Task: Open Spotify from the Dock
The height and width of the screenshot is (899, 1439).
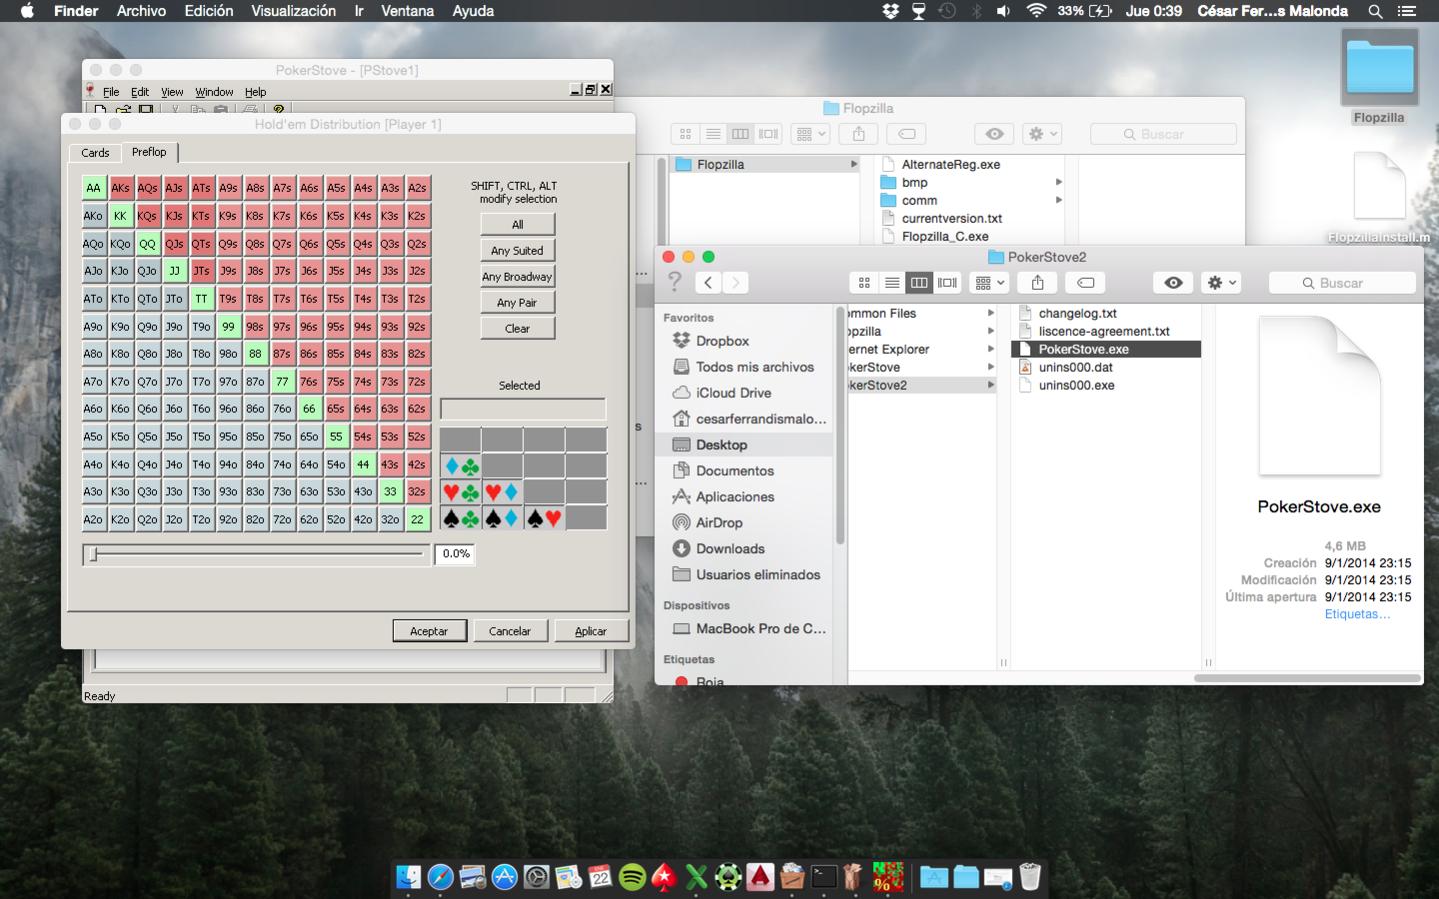Action: click(632, 877)
